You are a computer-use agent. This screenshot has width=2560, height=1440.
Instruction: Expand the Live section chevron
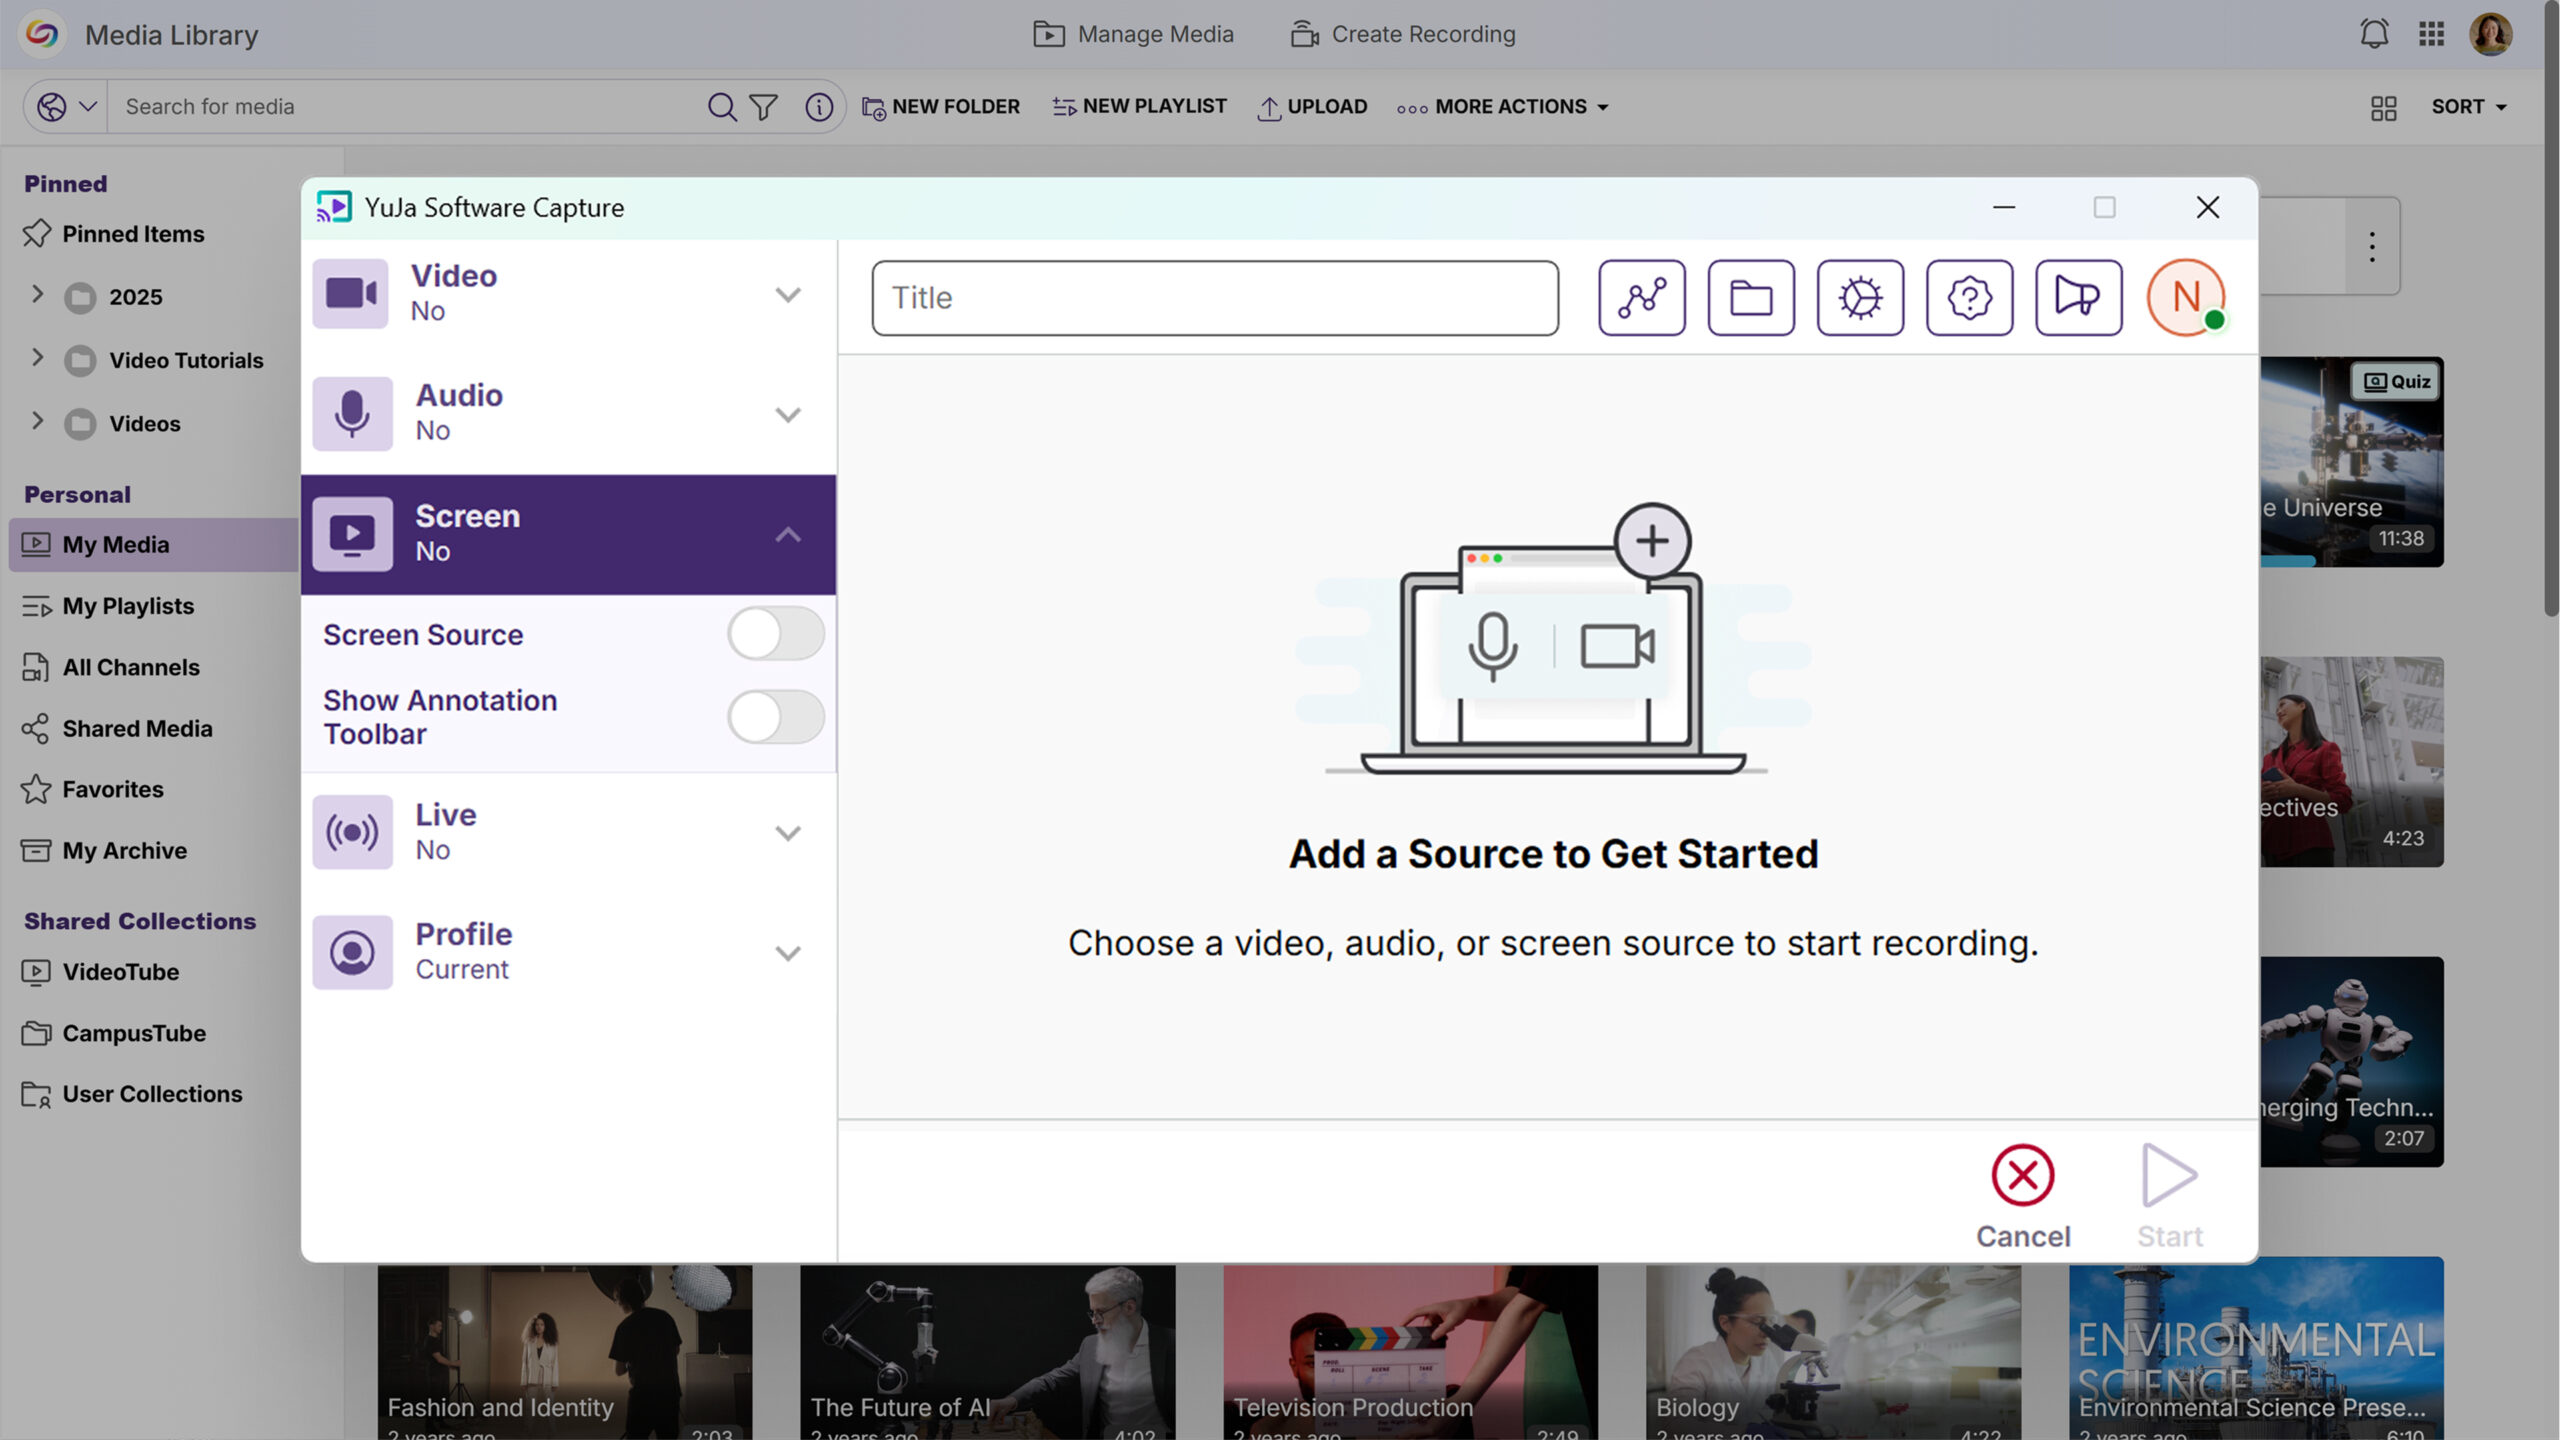(x=788, y=833)
